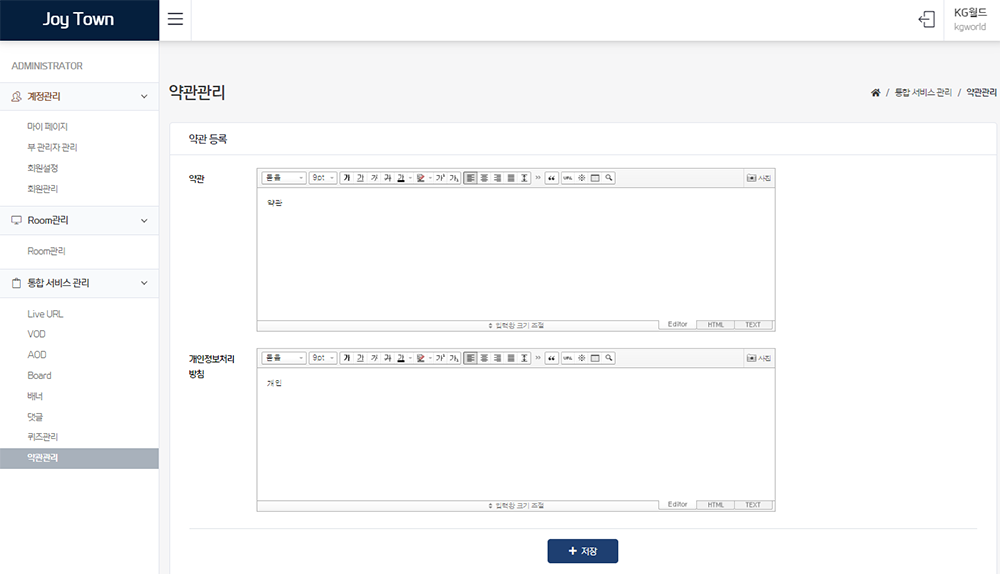Switch 개인정보처리방침 editor to TEXT tab
This screenshot has width=1000, height=574.
tap(753, 505)
